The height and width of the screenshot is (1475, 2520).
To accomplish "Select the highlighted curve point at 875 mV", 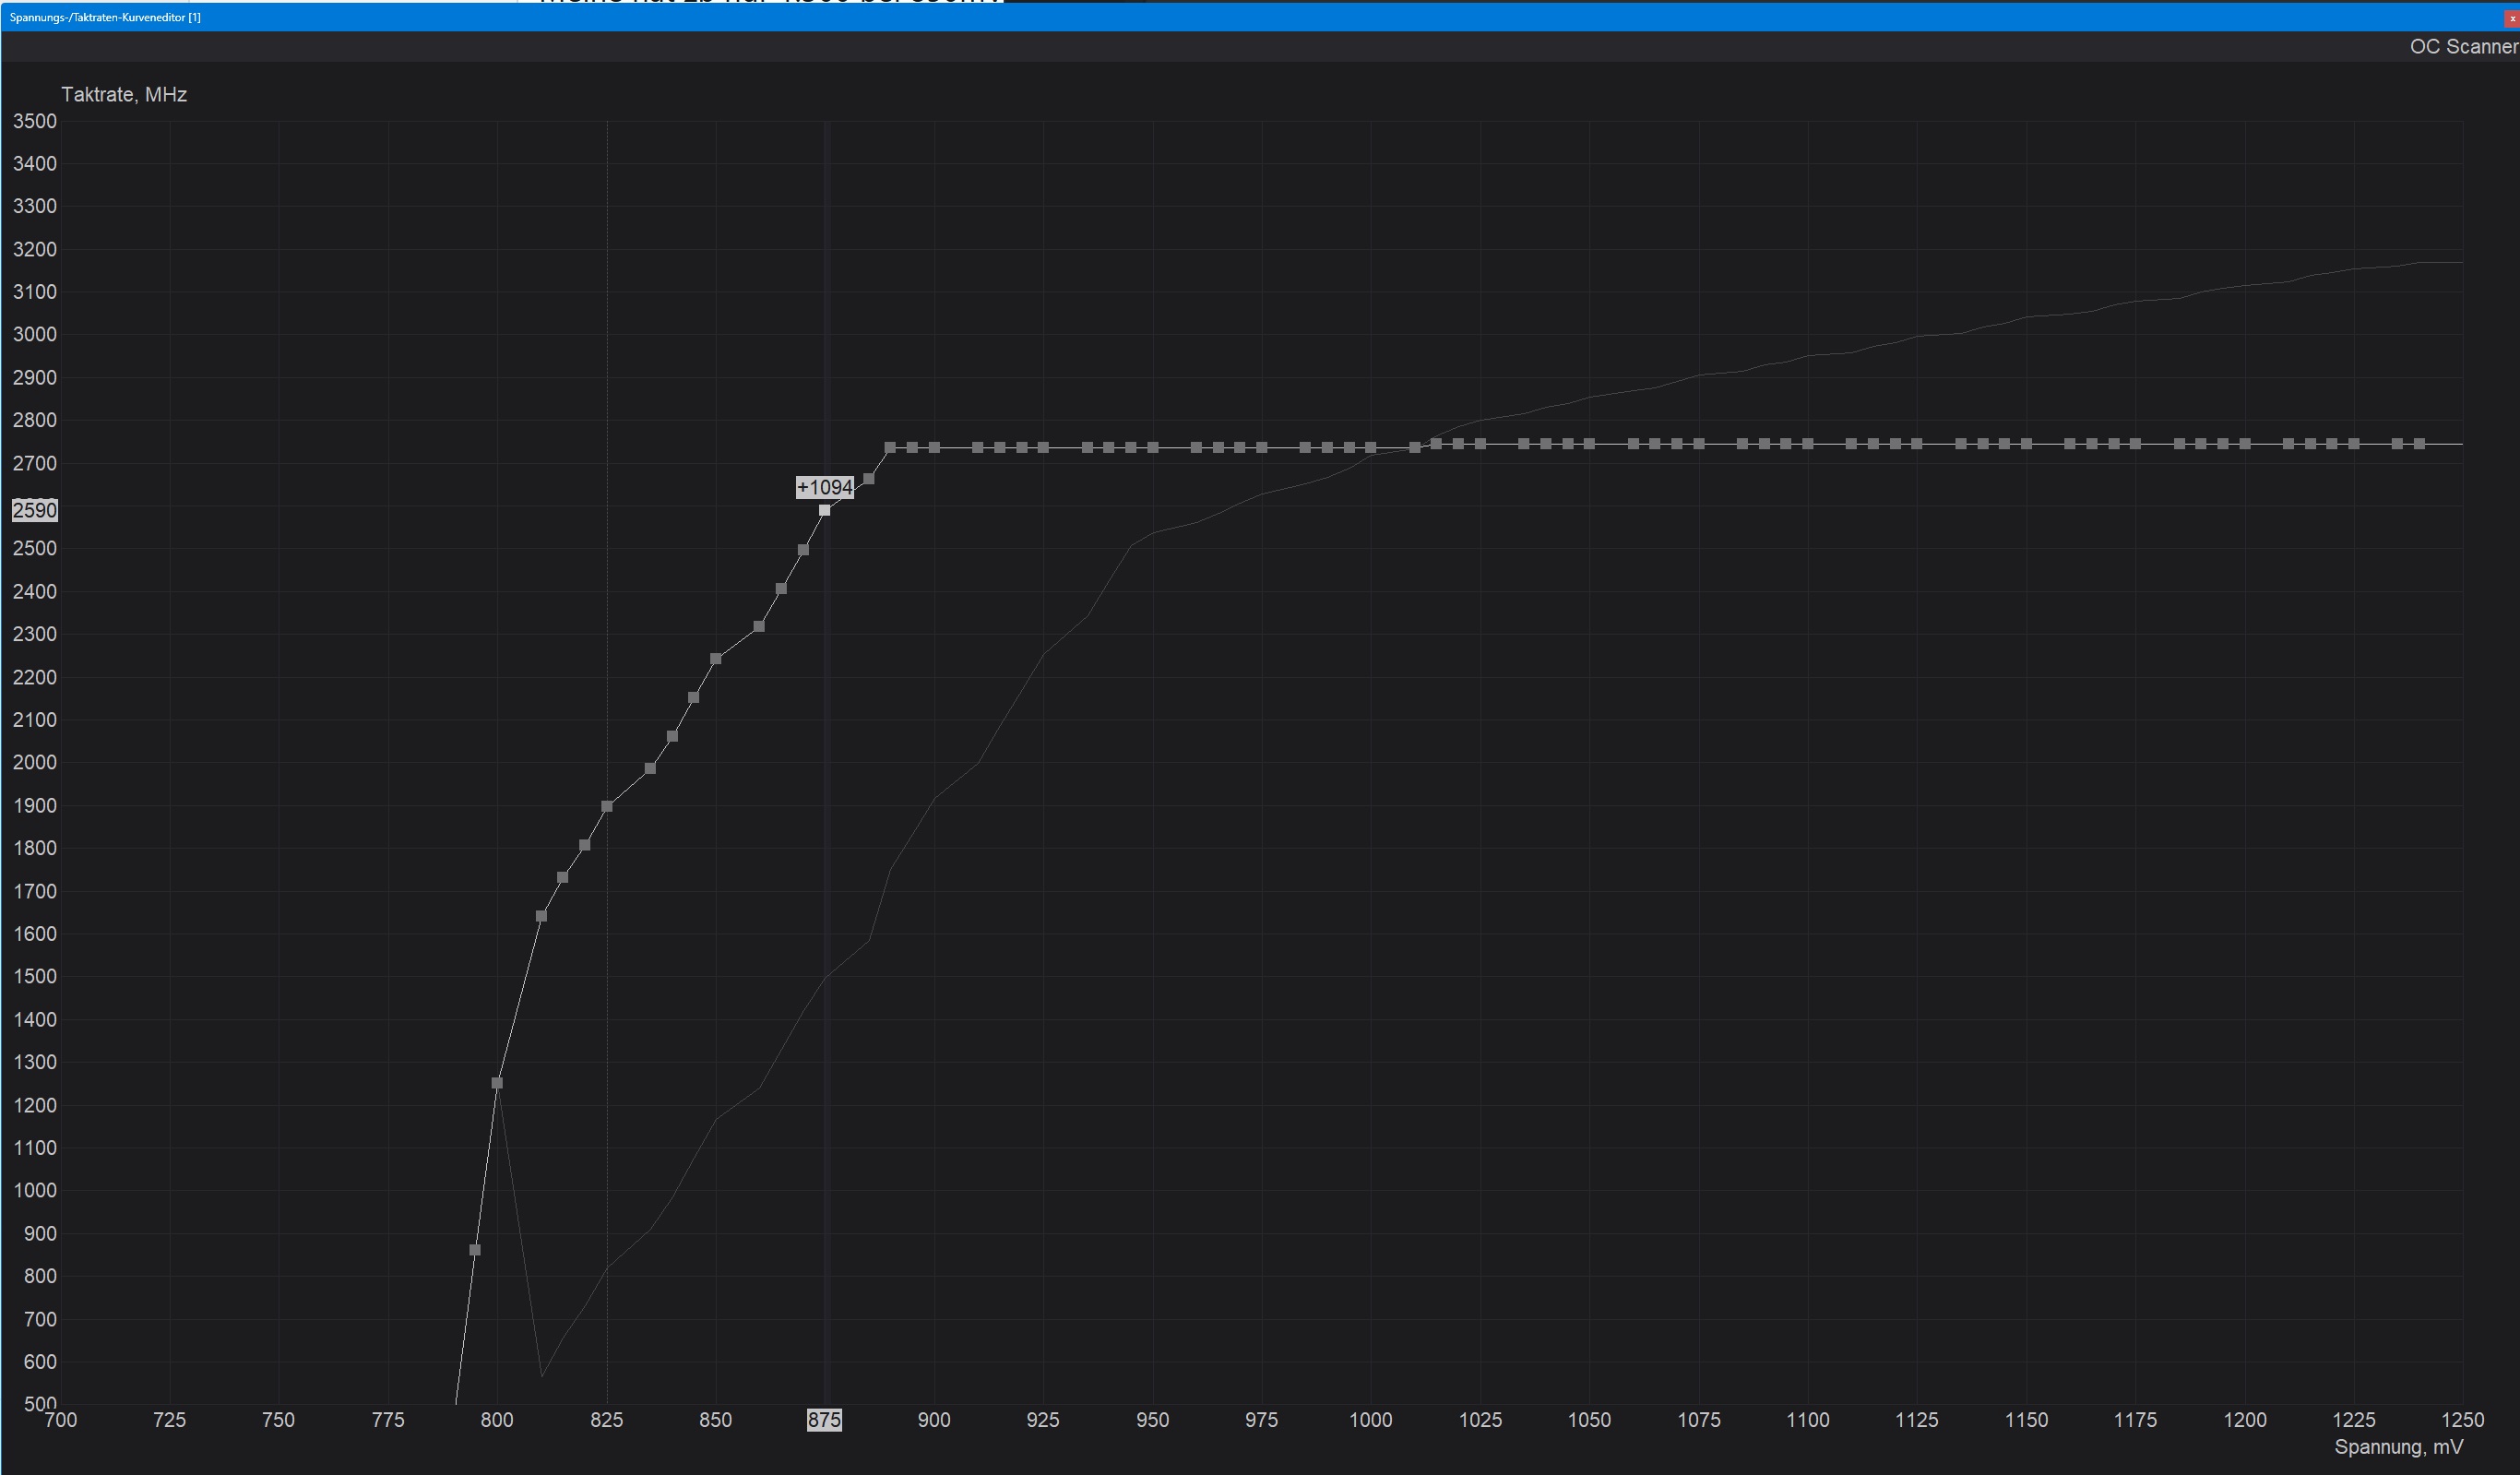I will (x=824, y=510).
